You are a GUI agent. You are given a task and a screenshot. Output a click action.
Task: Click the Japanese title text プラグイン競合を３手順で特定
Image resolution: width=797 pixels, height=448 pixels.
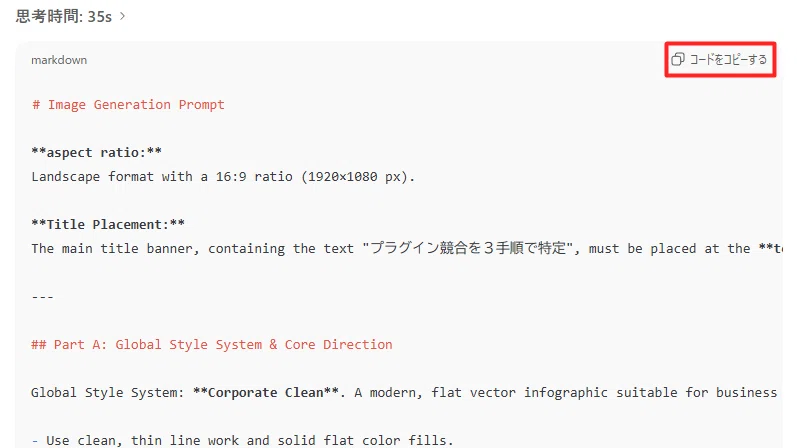[468, 248]
